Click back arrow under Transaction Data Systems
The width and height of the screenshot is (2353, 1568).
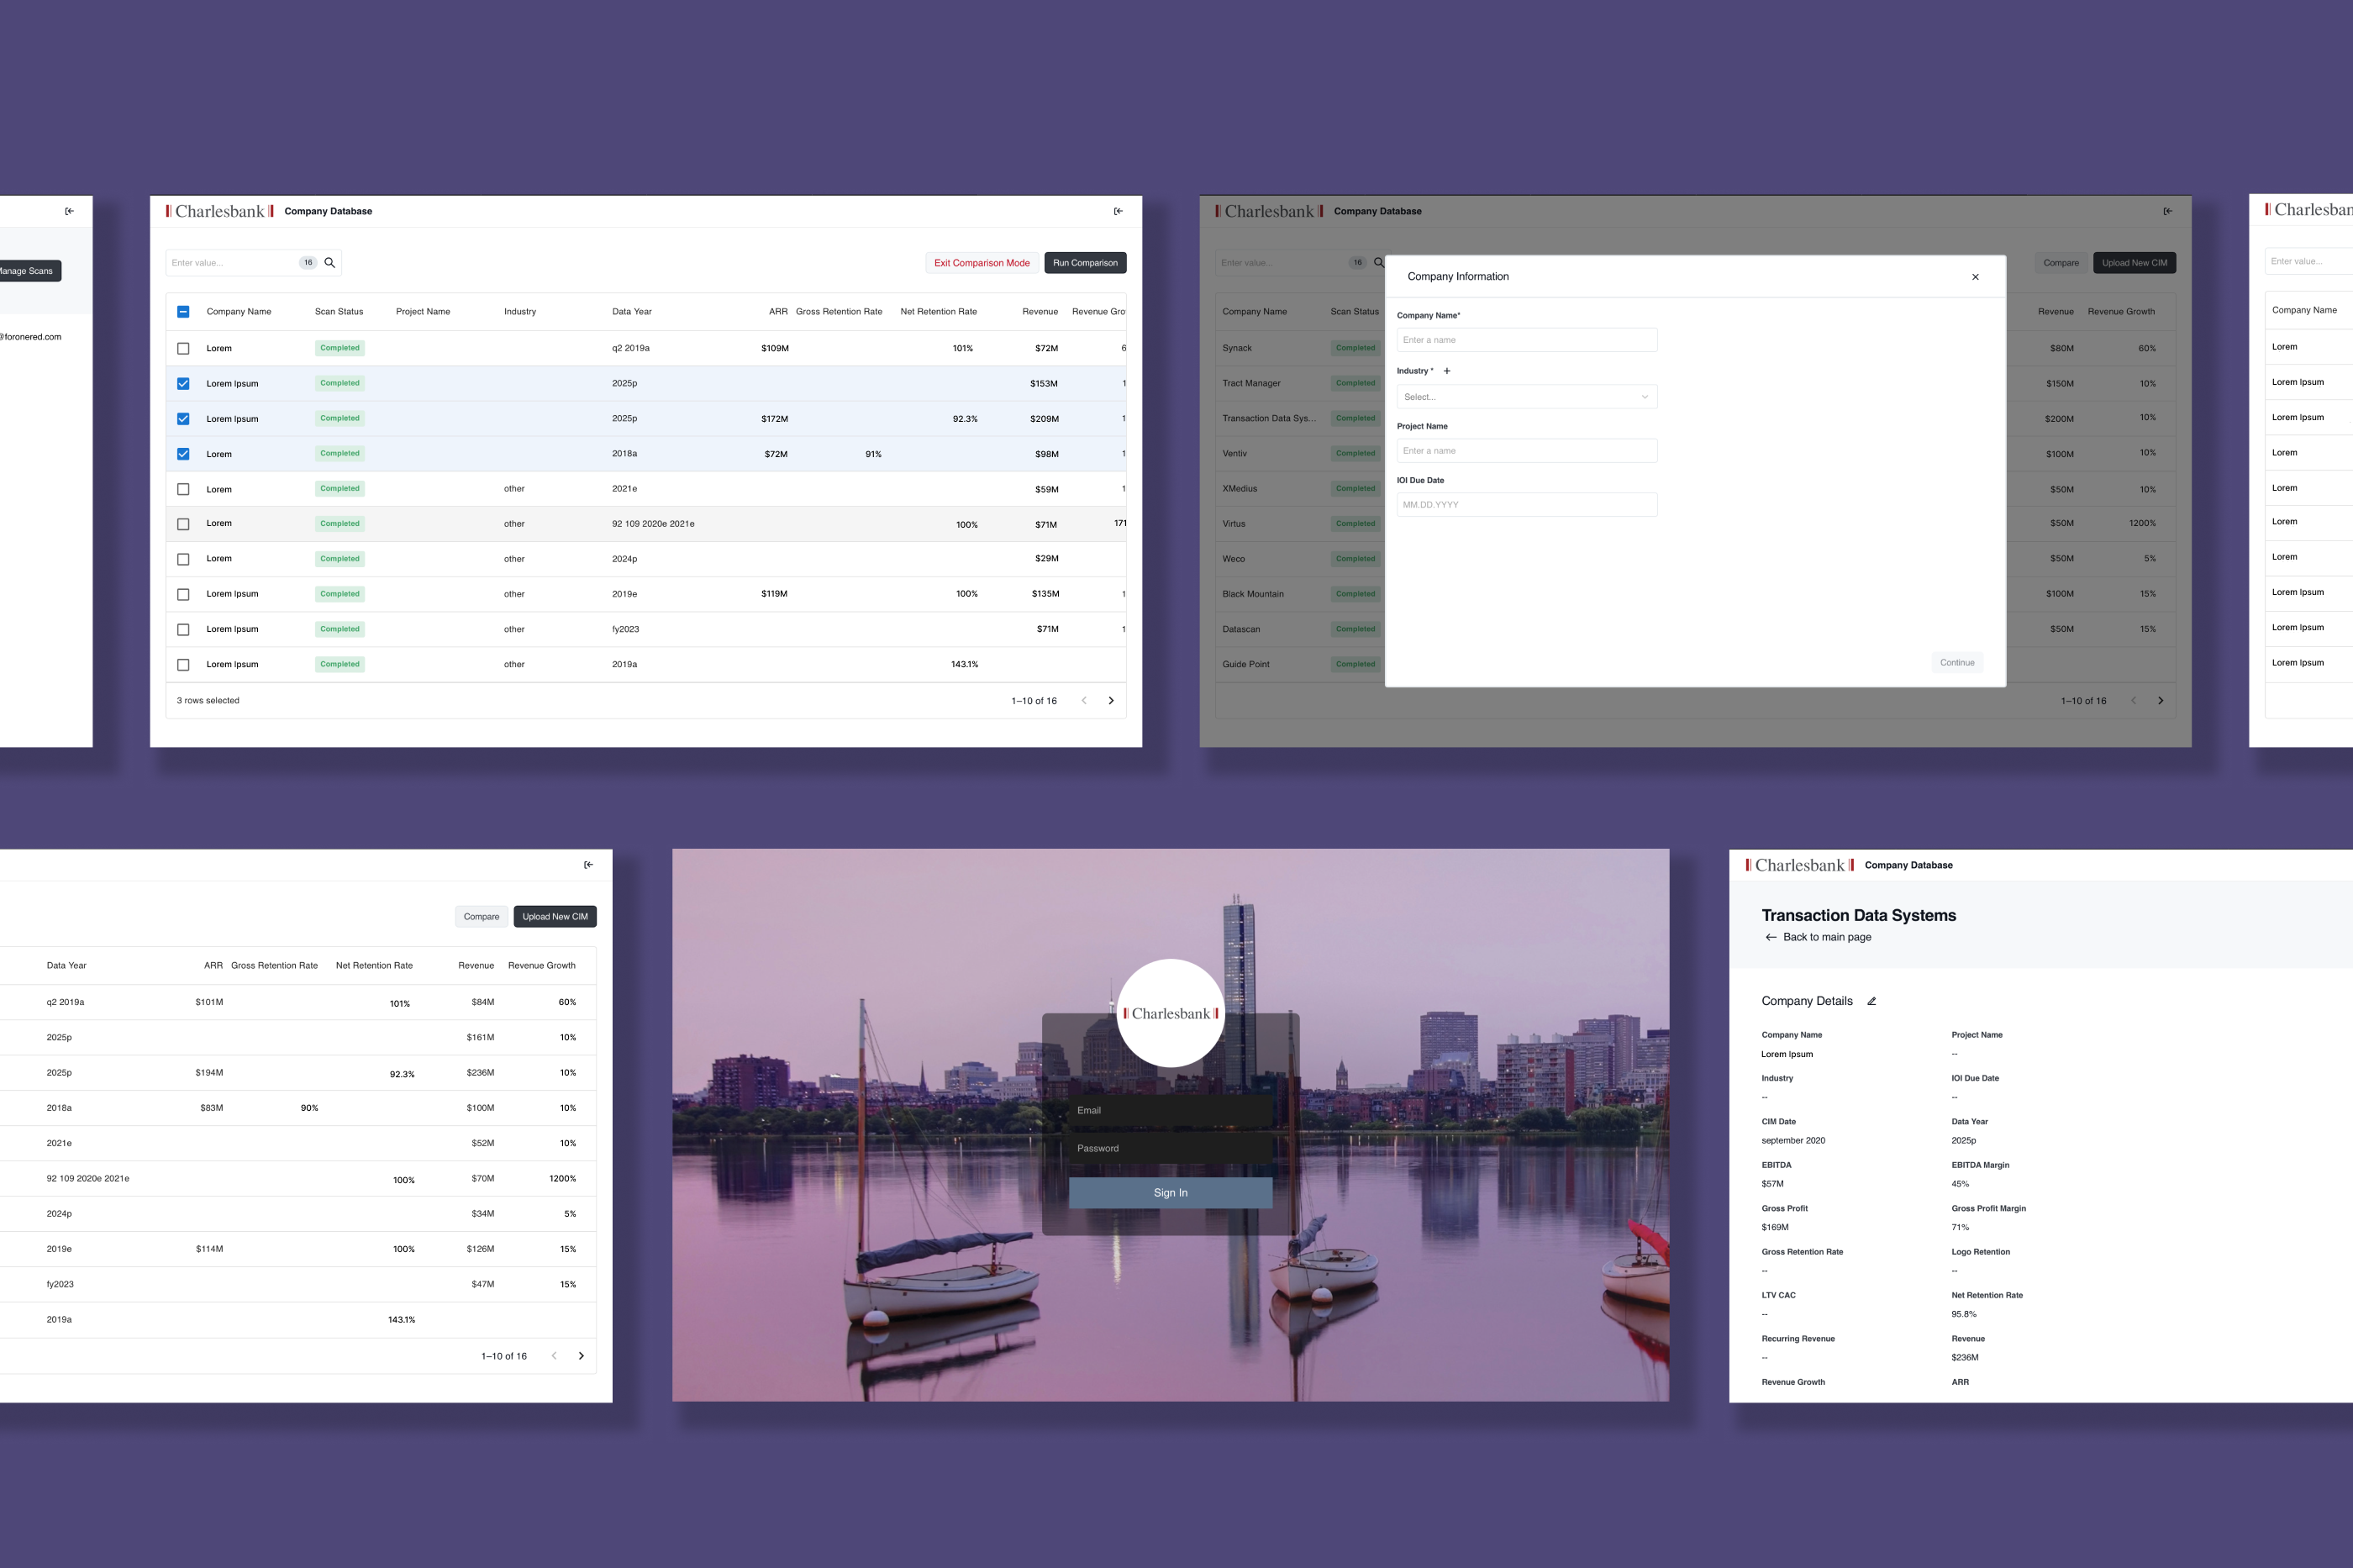click(1771, 937)
